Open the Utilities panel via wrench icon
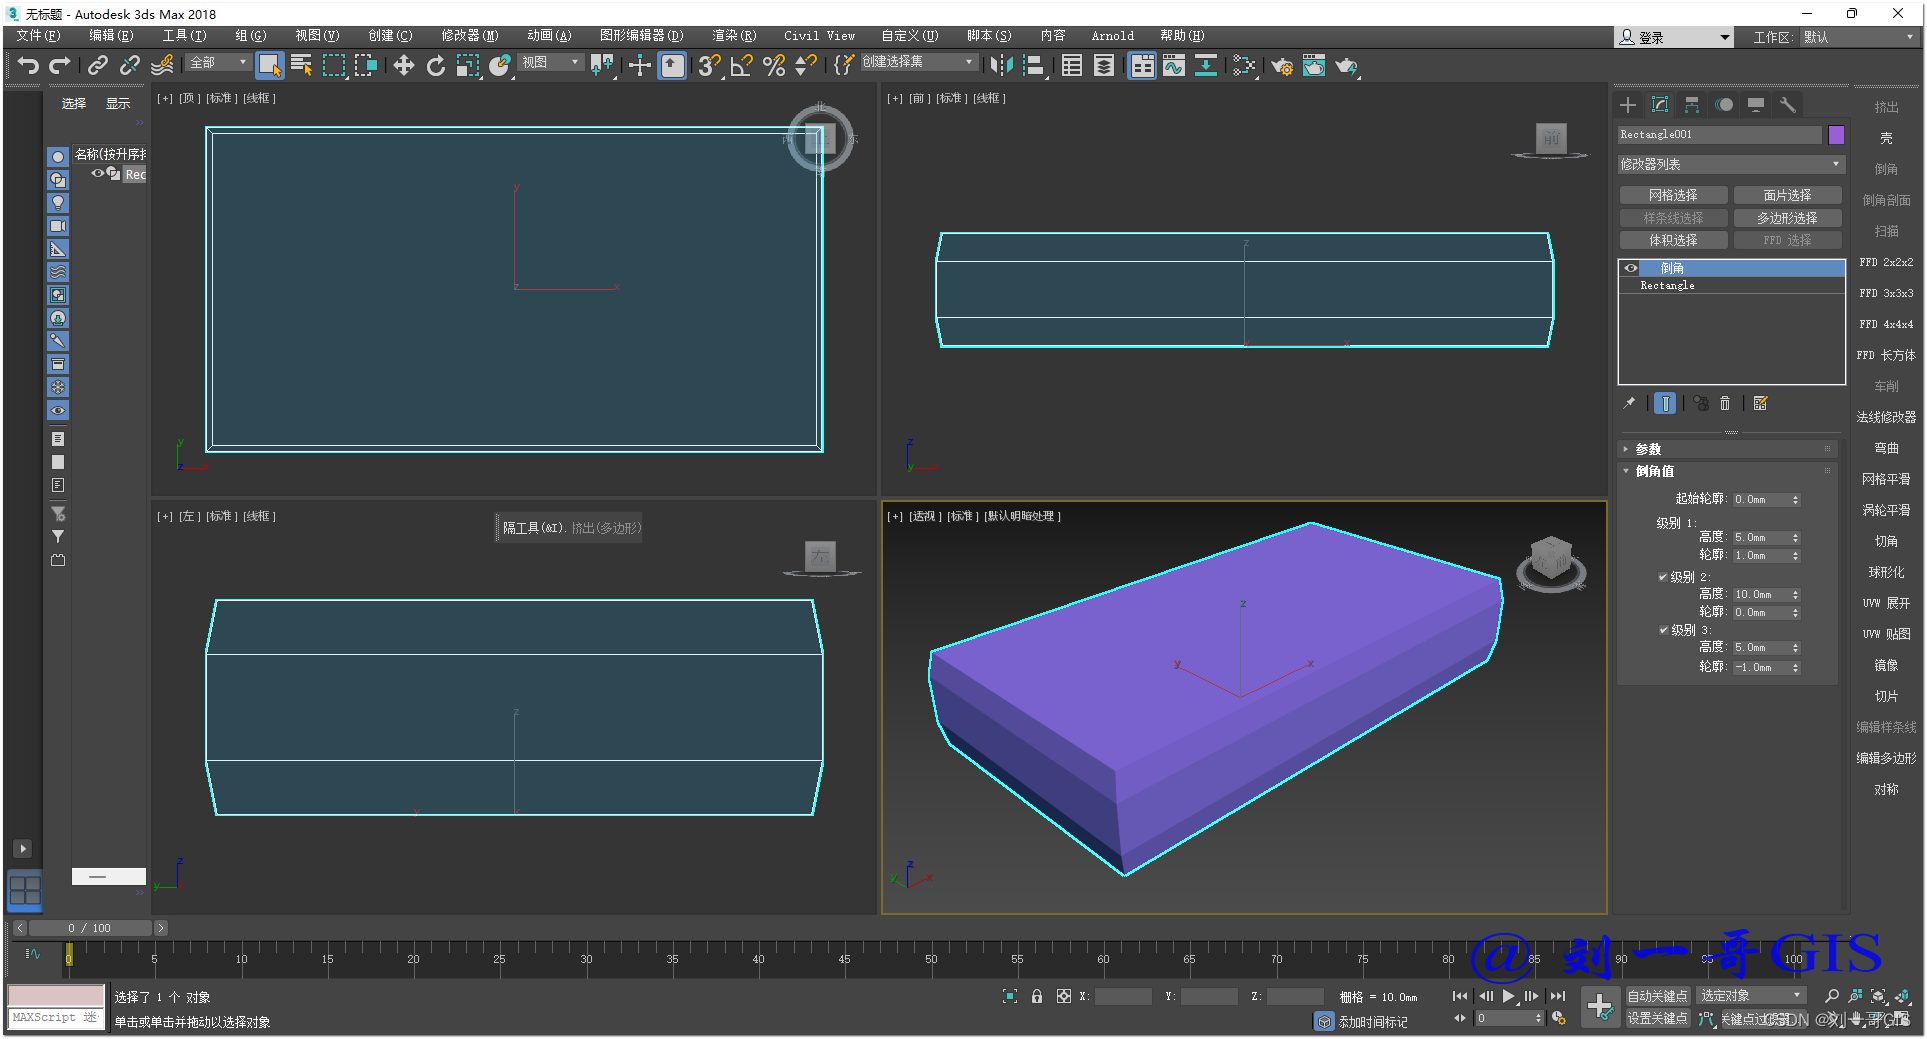 (x=1789, y=105)
